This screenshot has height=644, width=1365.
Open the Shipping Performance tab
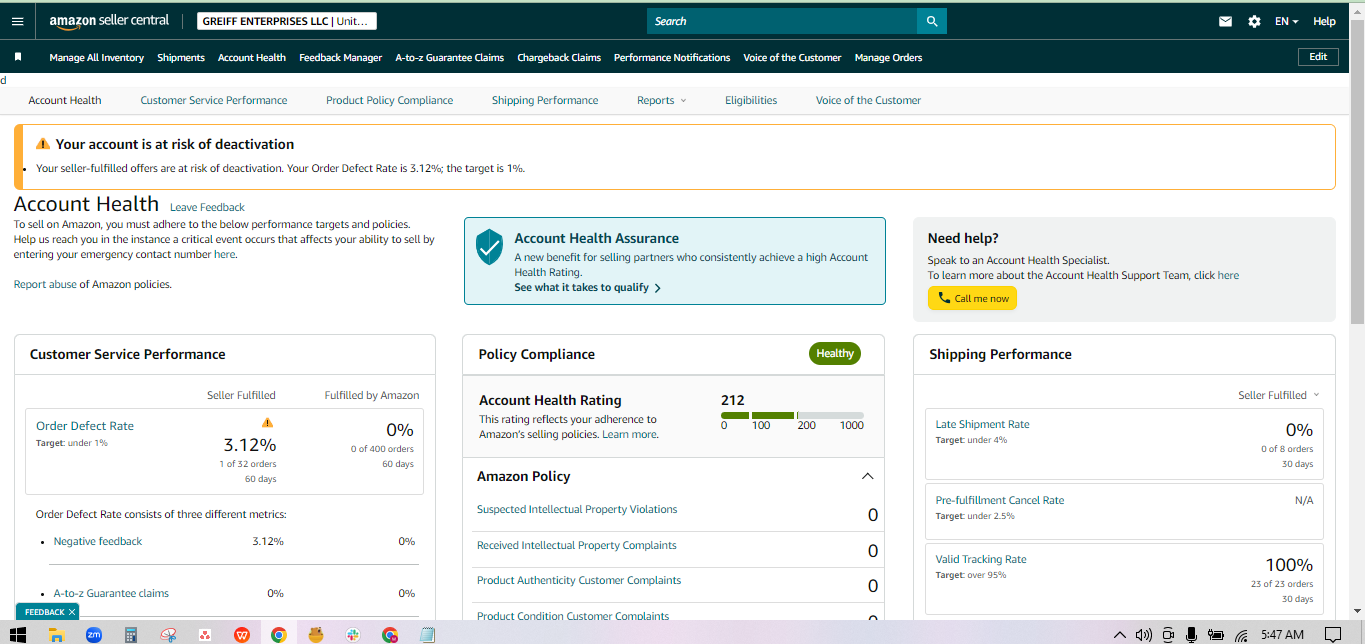(545, 100)
